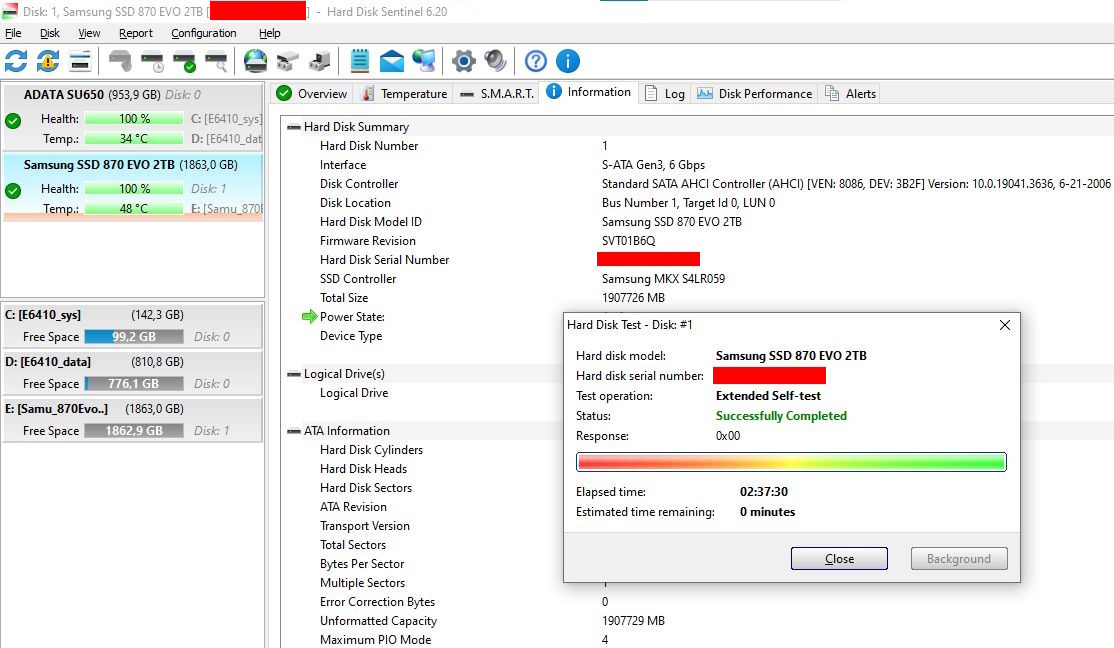Click the Firmware Revision row
Viewport: 1114px width, 648px height.
point(696,241)
